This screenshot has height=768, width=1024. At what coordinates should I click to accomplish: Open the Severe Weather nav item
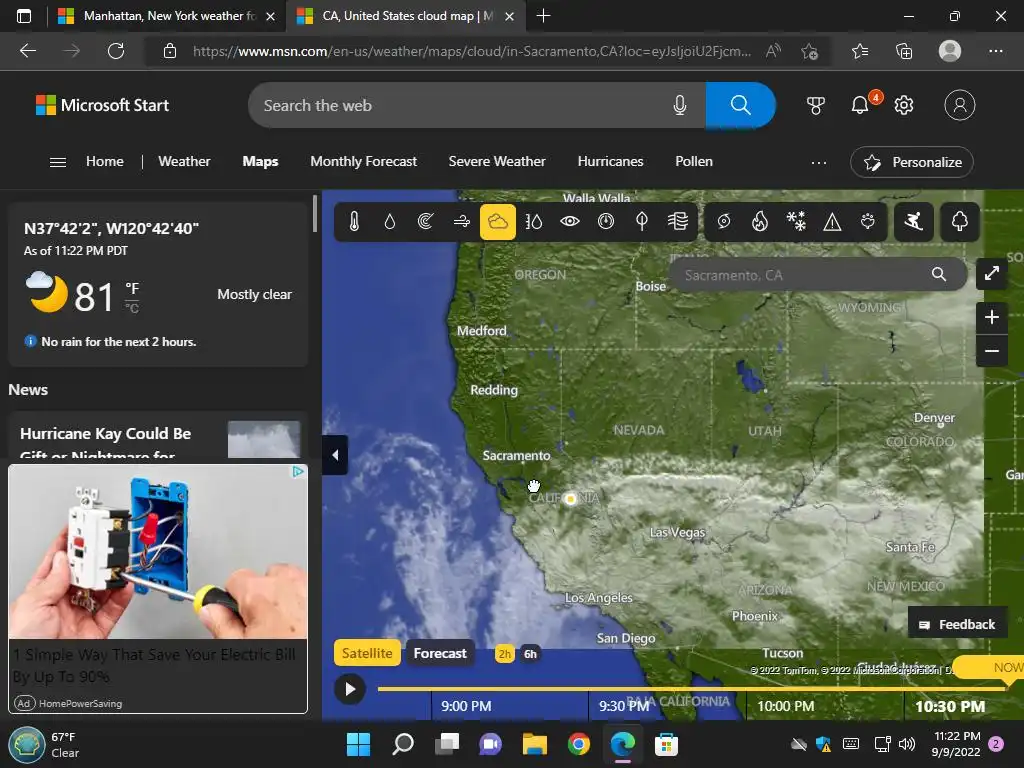click(x=497, y=161)
